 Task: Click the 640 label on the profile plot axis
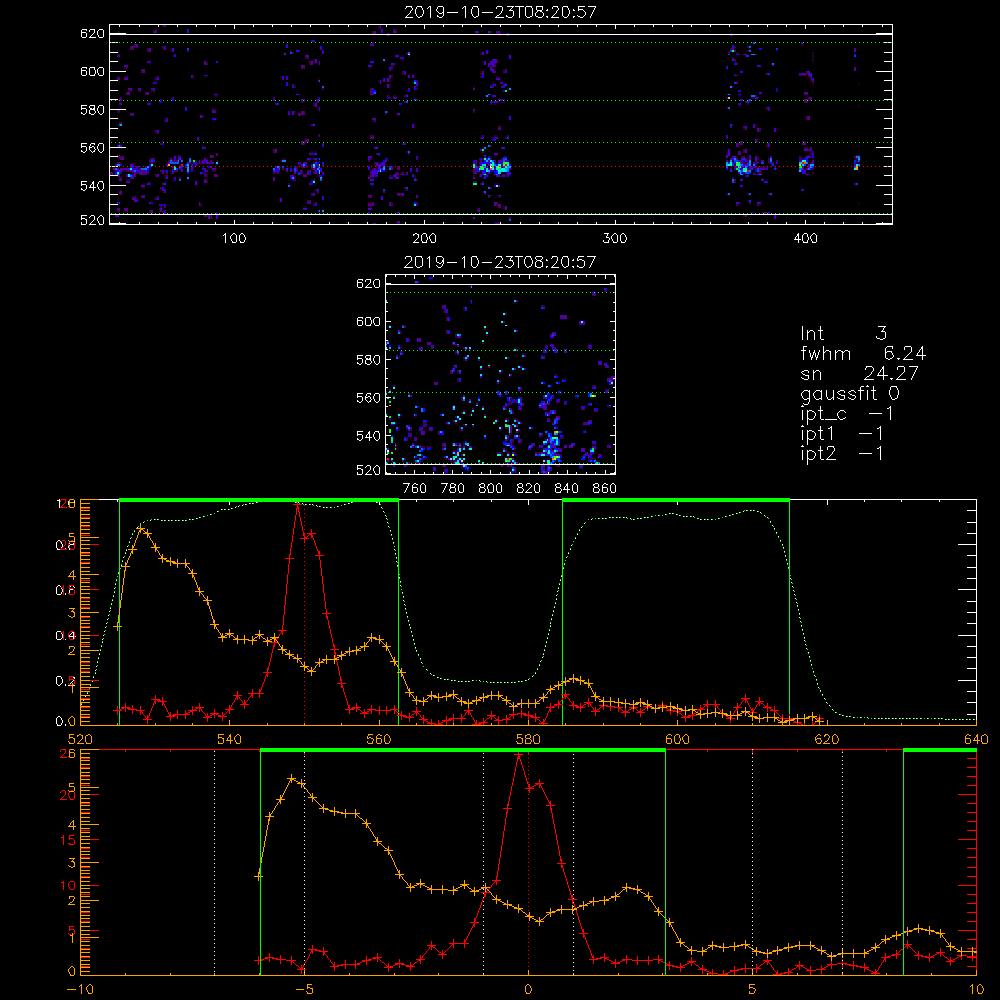coord(976,740)
